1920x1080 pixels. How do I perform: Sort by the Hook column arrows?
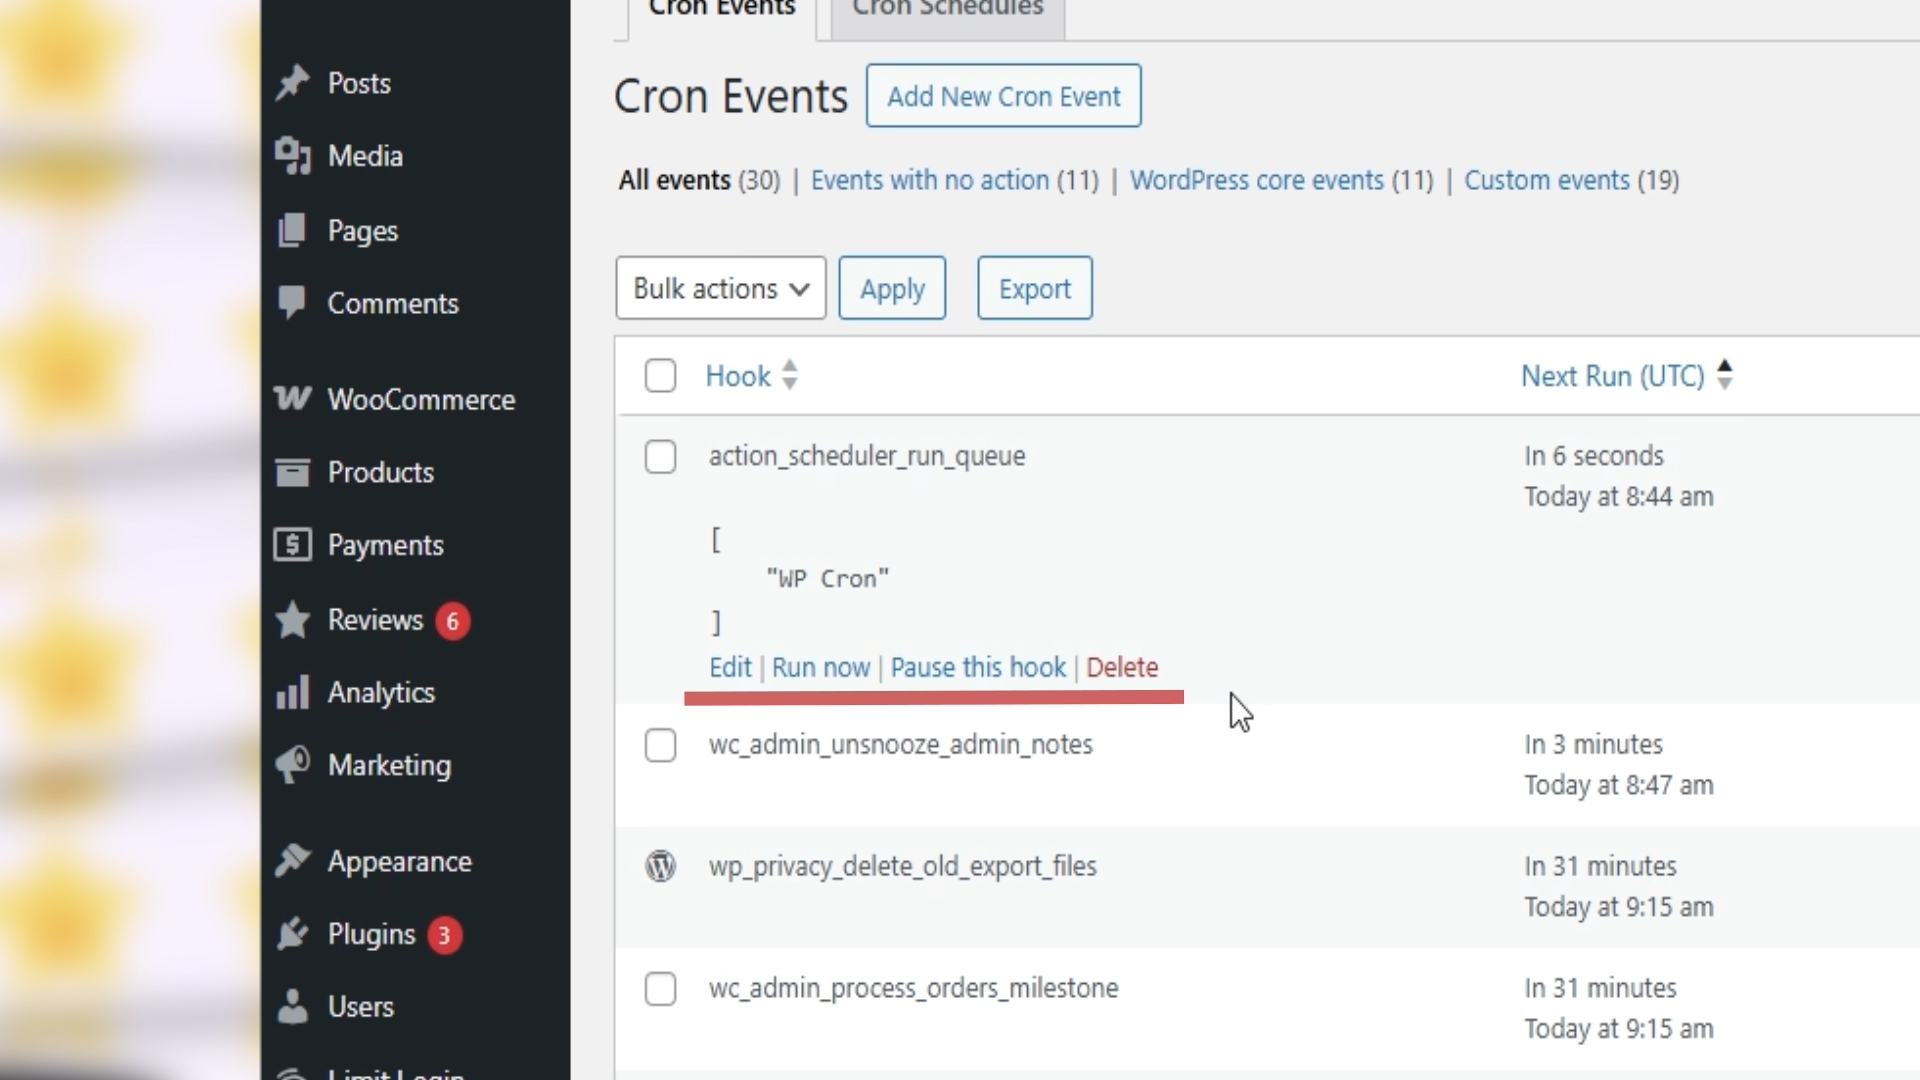(x=789, y=375)
